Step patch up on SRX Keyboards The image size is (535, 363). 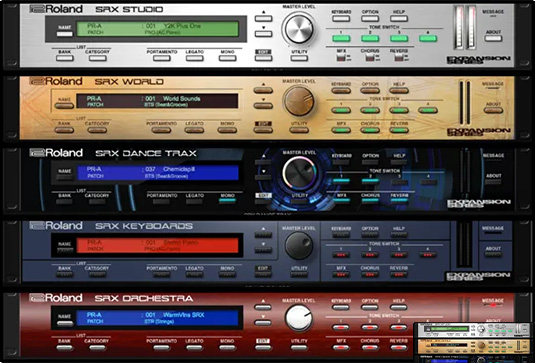[x=263, y=235]
